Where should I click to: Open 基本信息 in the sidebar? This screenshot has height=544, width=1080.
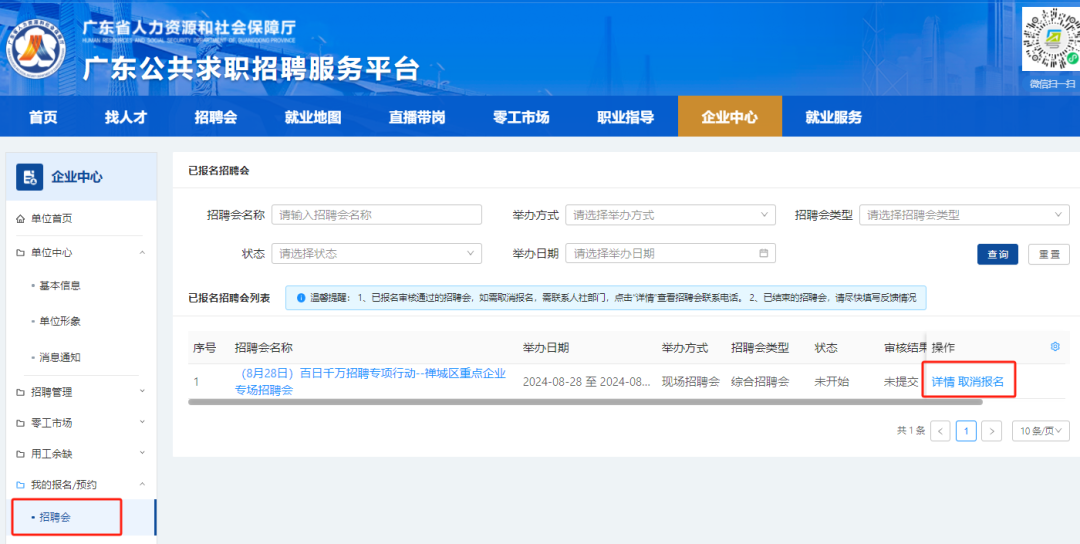pyautogui.click(x=60, y=285)
